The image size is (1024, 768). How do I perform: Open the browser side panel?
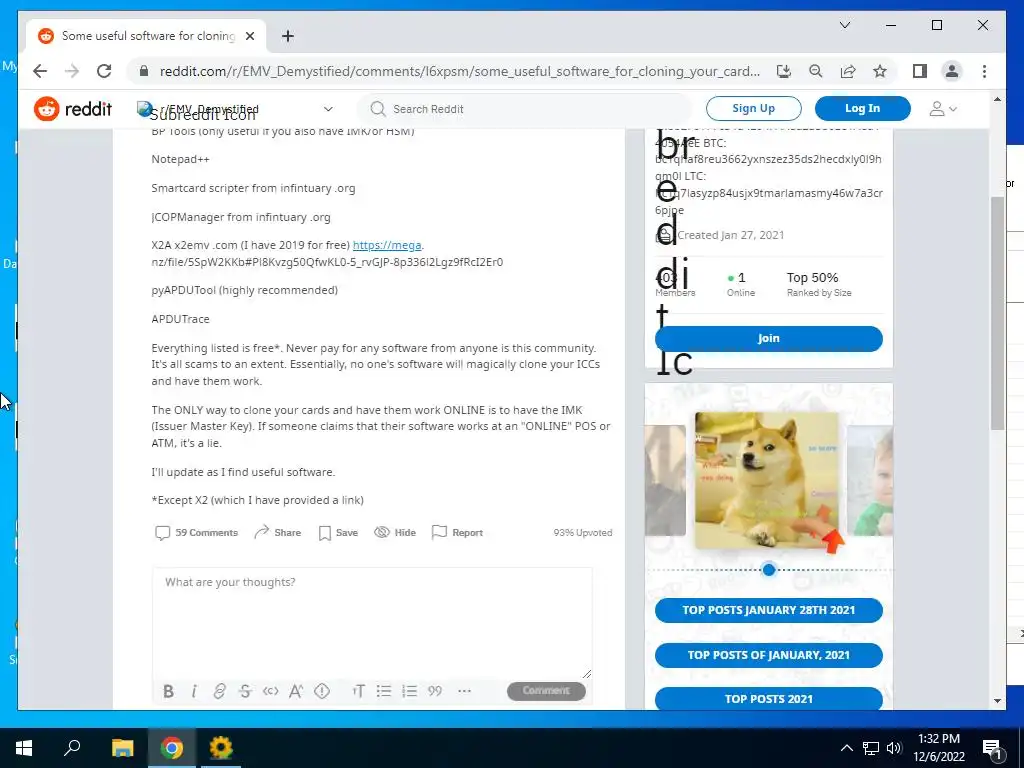pos(920,71)
